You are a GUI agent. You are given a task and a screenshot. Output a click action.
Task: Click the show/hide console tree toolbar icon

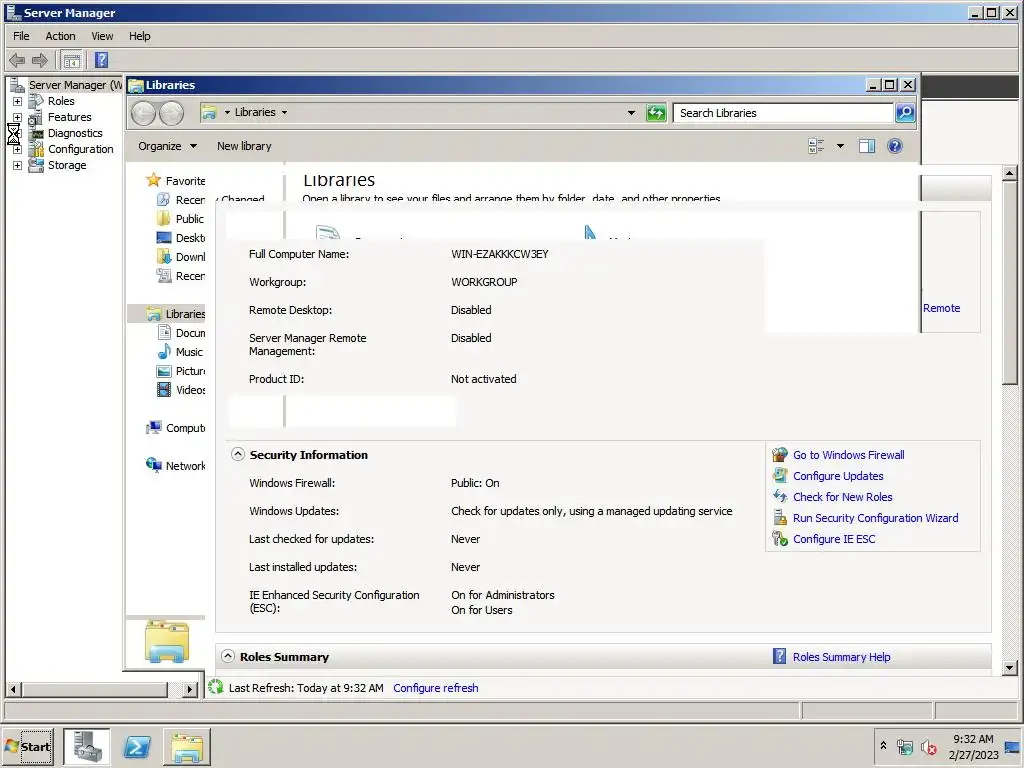tap(72, 61)
